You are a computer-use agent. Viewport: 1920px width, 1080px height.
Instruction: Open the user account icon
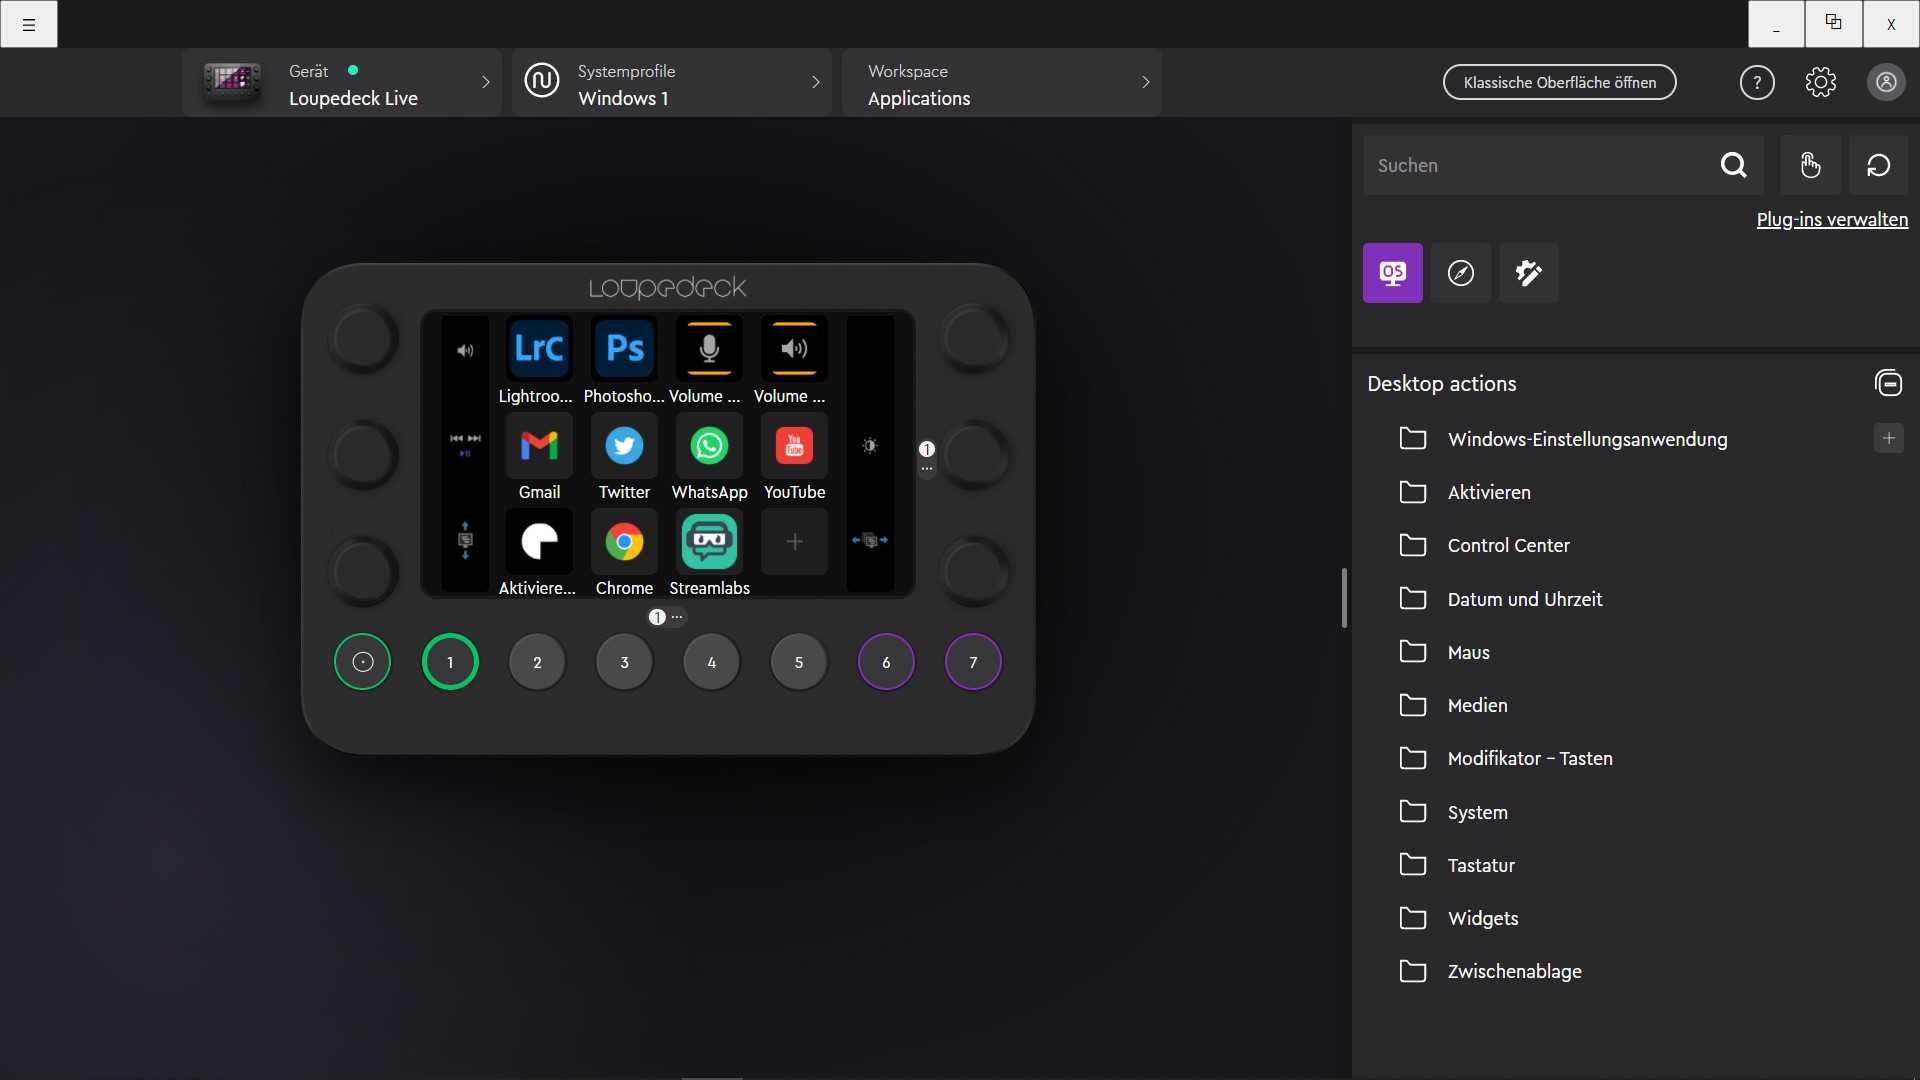coord(1886,82)
